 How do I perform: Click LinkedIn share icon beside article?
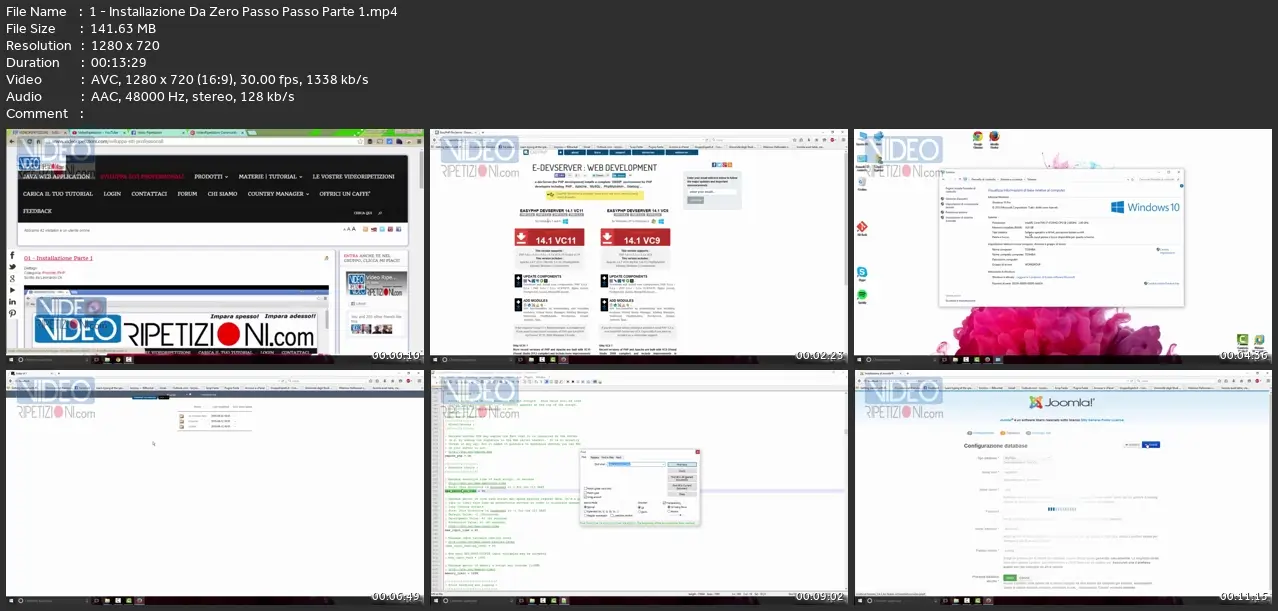pyautogui.click(x=12, y=301)
